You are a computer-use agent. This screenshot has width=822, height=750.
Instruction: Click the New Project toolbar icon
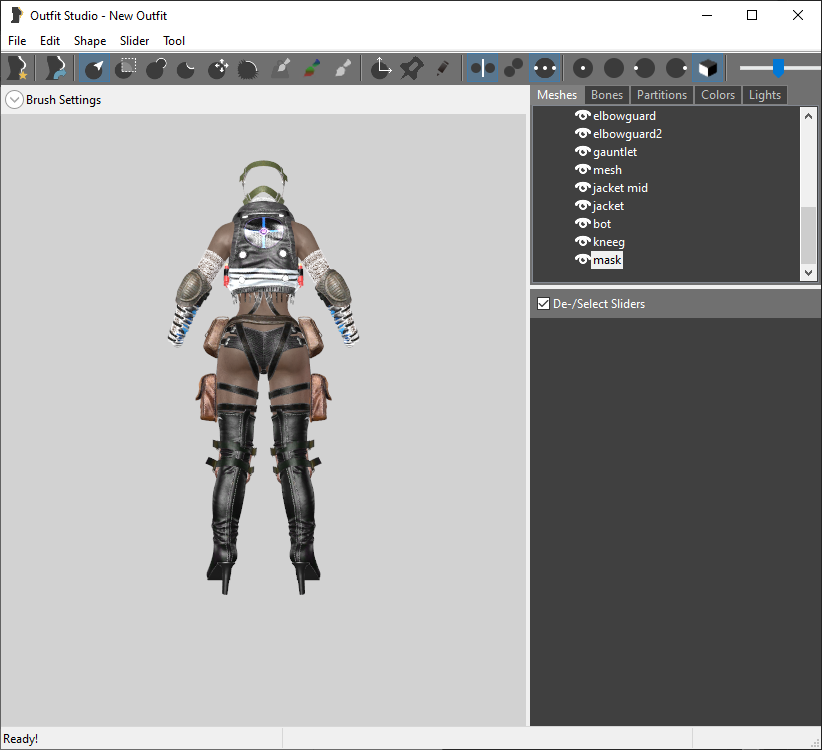click(17, 68)
